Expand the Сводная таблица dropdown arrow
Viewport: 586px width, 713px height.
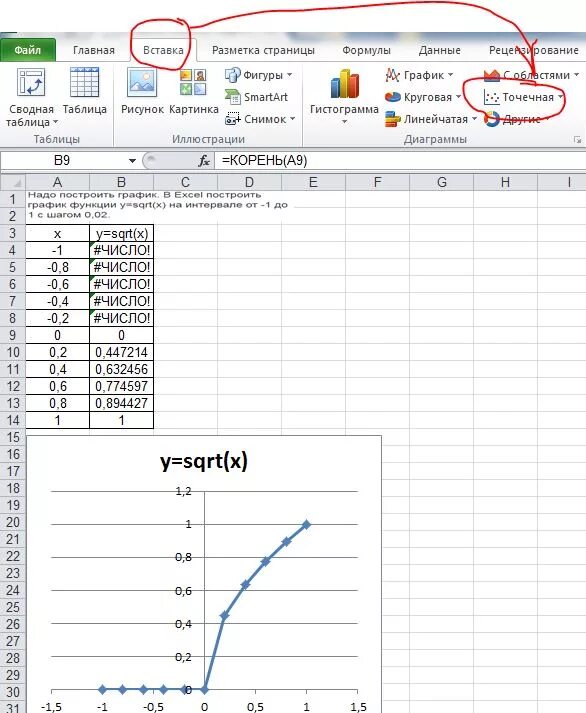coord(55,122)
